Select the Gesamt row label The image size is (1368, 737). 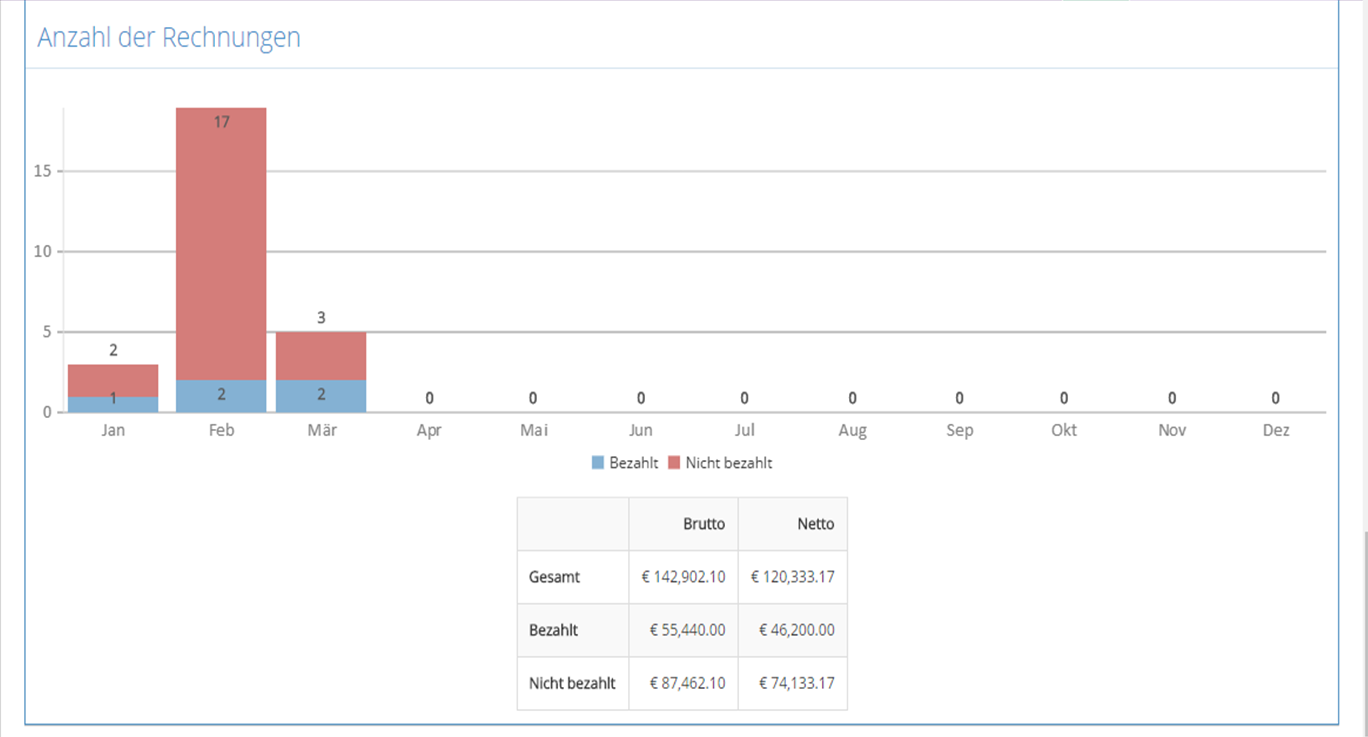pos(554,577)
